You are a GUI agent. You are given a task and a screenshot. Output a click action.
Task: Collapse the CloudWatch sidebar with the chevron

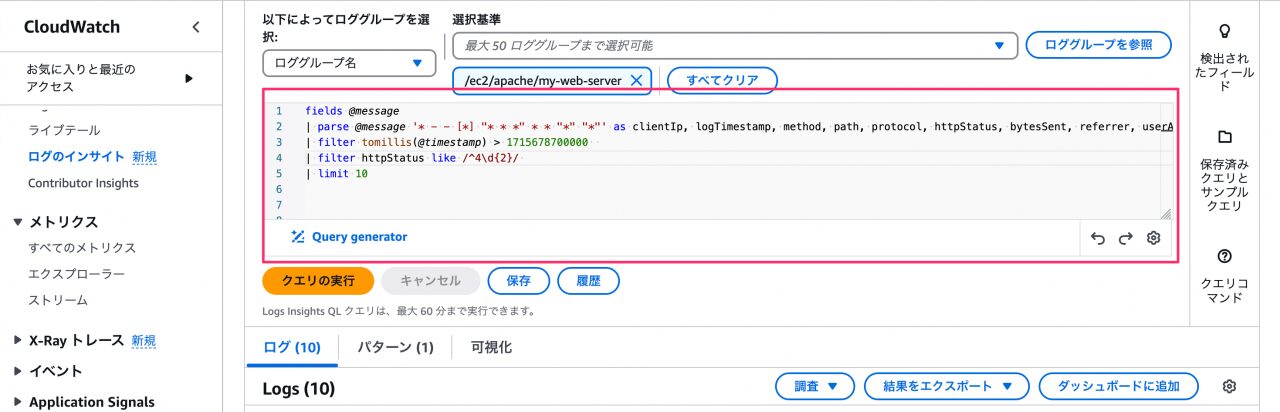[196, 28]
